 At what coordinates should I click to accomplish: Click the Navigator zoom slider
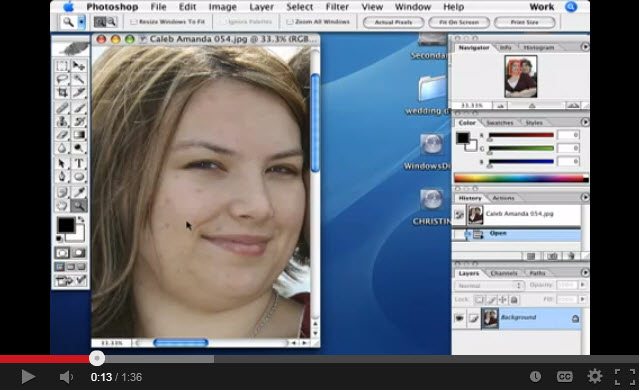click(532, 106)
